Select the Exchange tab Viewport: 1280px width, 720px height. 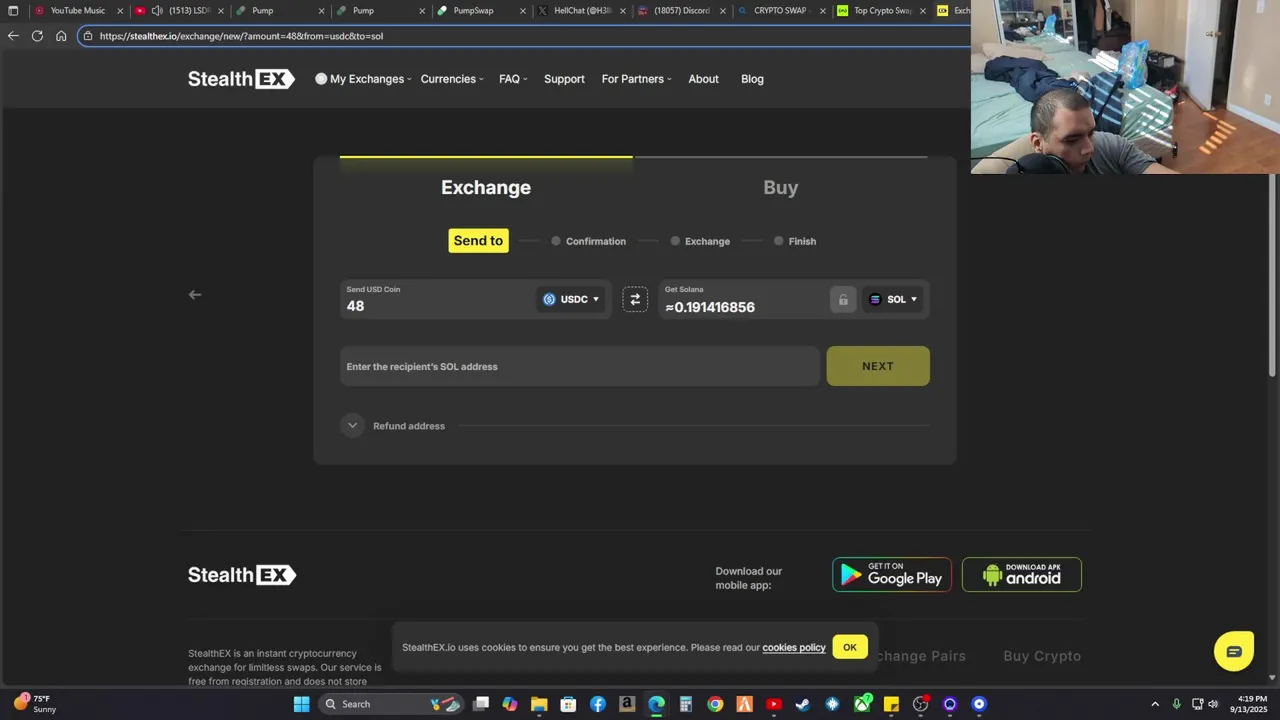(x=486, y=188)
